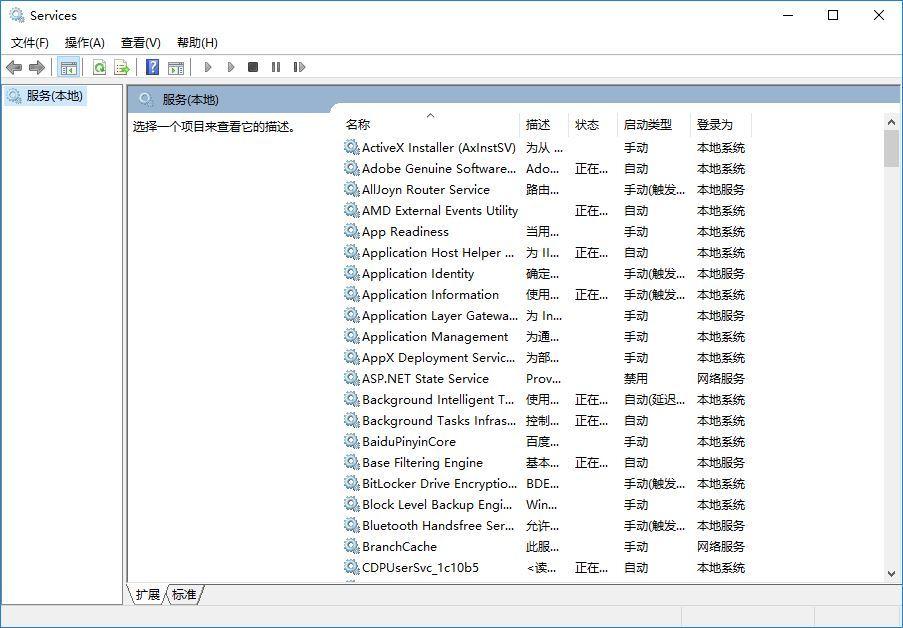The width and height of the screenshot is (903, 628).
Task: Click 当用... description of App Readiness
Action: click(542, 232)
